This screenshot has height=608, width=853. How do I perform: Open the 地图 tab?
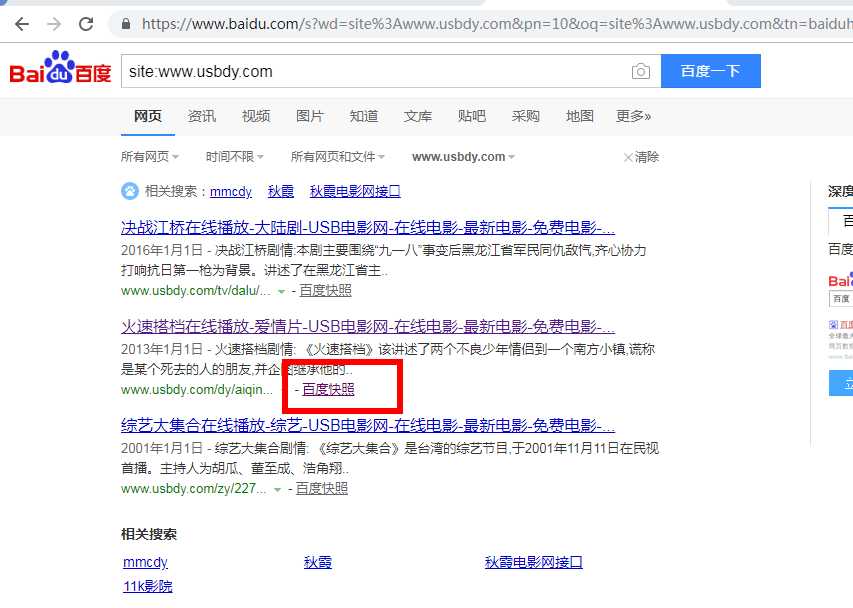[x=579, y=116]
